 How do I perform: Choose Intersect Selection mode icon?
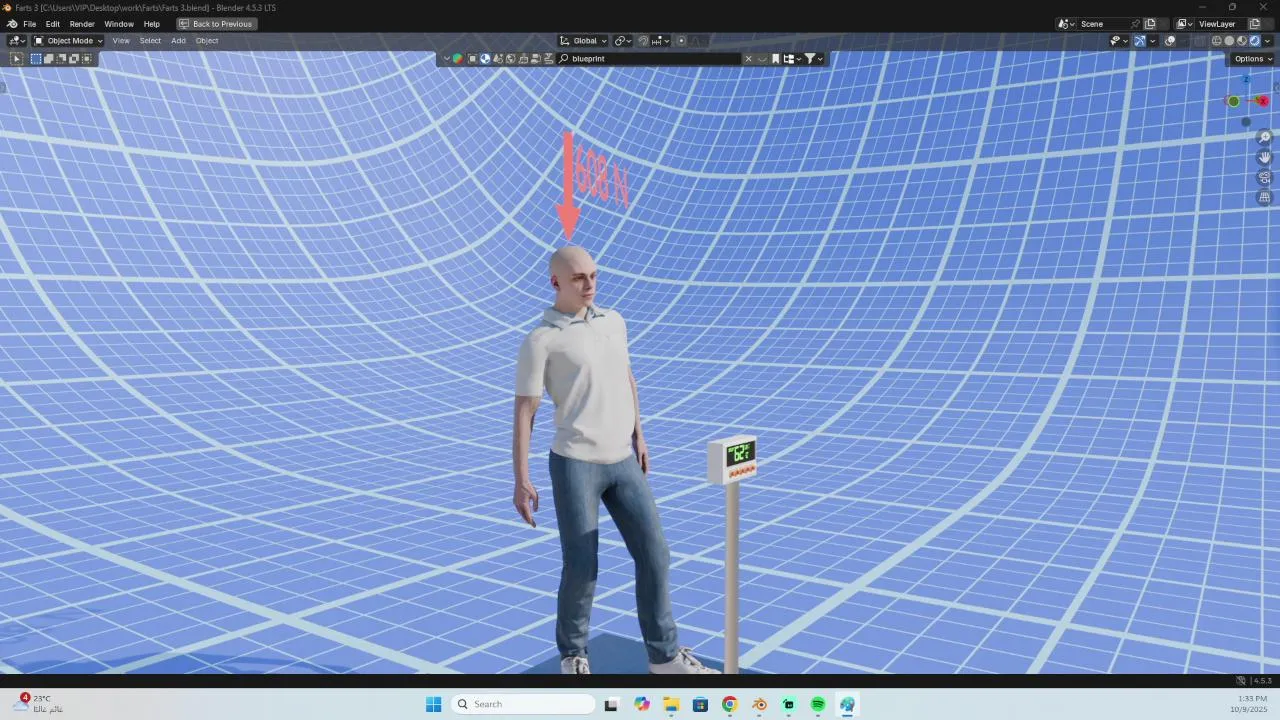(x=87, y=58)
